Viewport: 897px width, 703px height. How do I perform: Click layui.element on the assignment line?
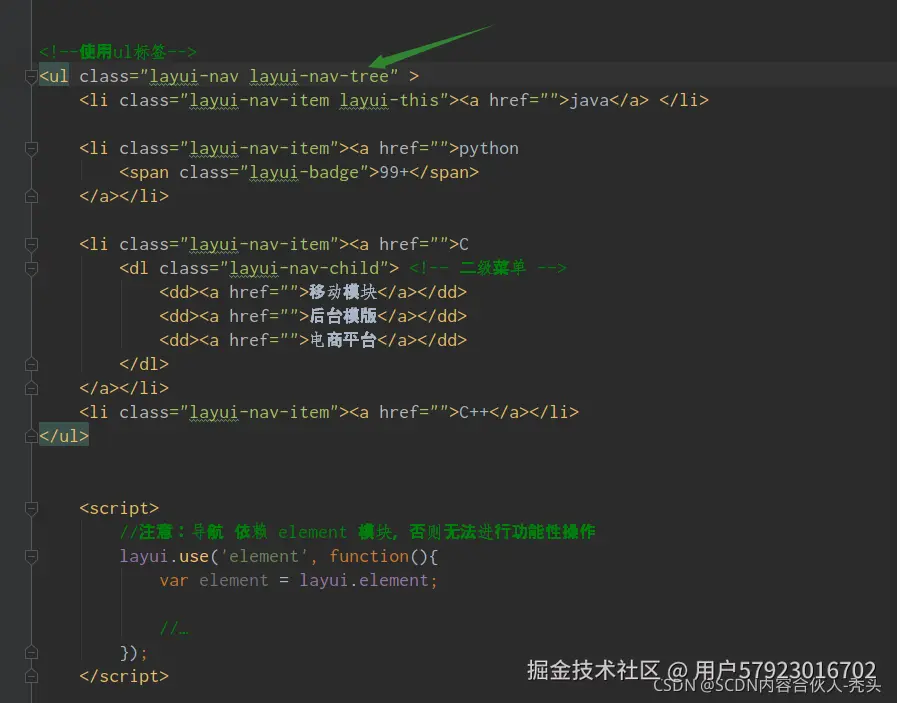click(x=364, y=581)
